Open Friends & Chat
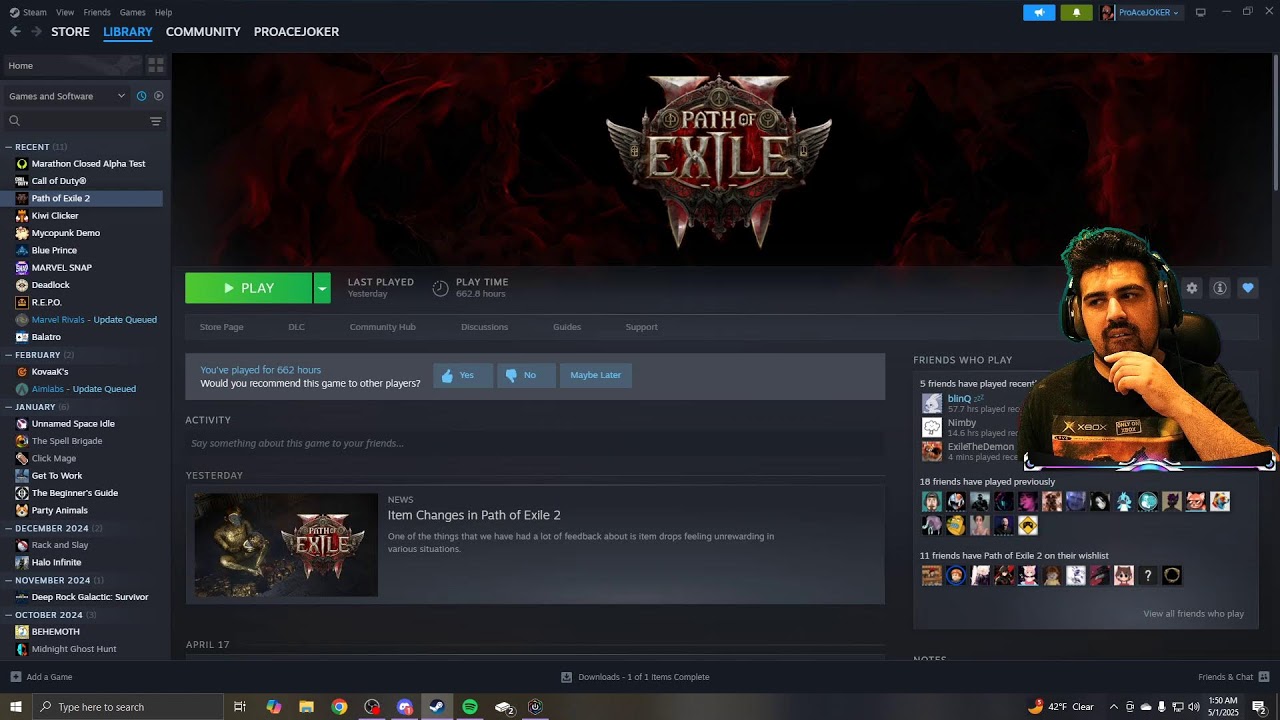The width and height of the screenshot is (1280, 720). click(1234, 677)
